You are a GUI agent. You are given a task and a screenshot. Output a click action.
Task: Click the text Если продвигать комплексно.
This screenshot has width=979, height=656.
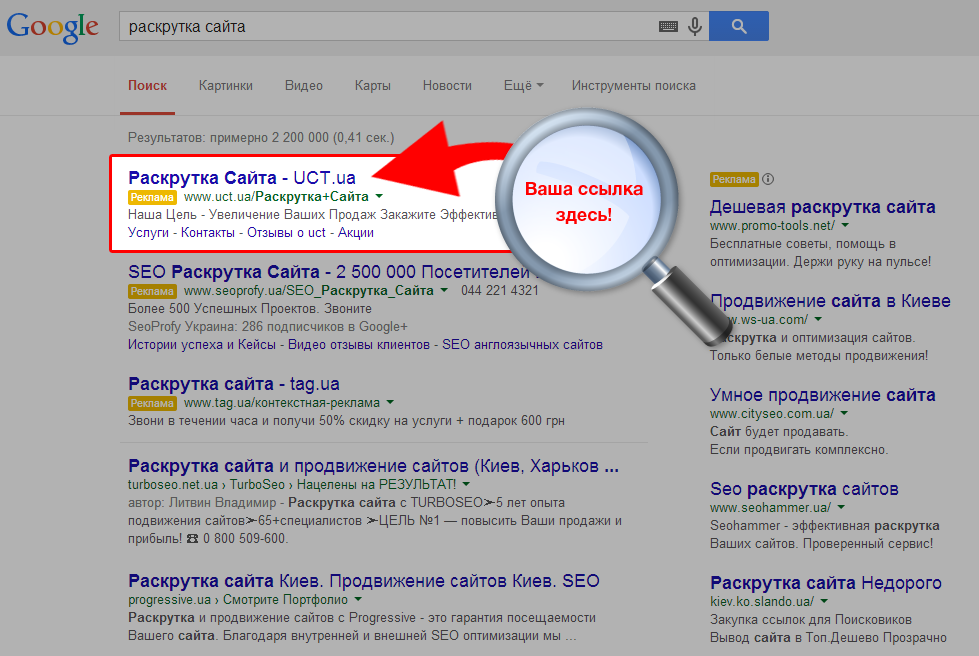pos(799,449)
